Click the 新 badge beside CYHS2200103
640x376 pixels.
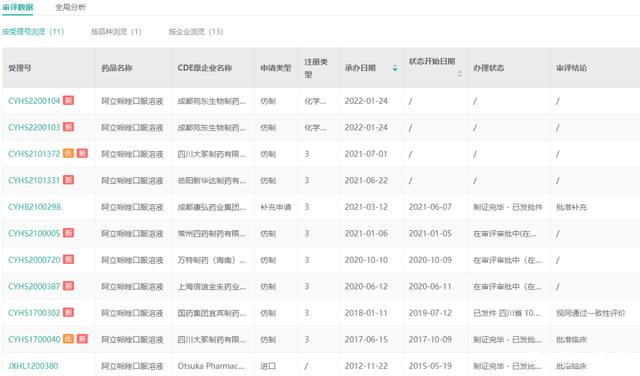coord(68,127)
